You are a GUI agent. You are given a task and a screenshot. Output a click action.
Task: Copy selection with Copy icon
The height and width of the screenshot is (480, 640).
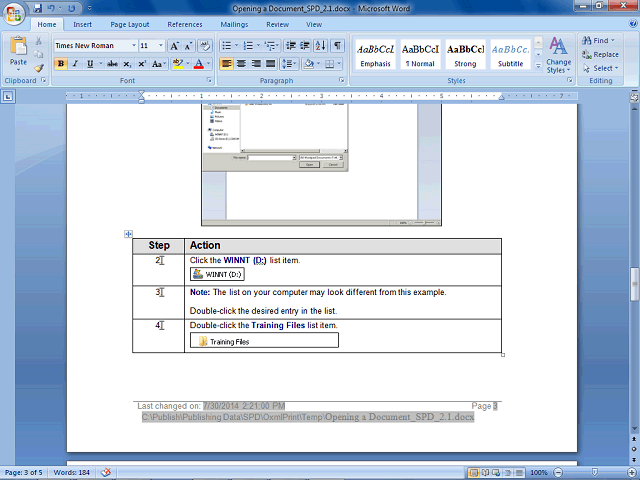(39, 54)
